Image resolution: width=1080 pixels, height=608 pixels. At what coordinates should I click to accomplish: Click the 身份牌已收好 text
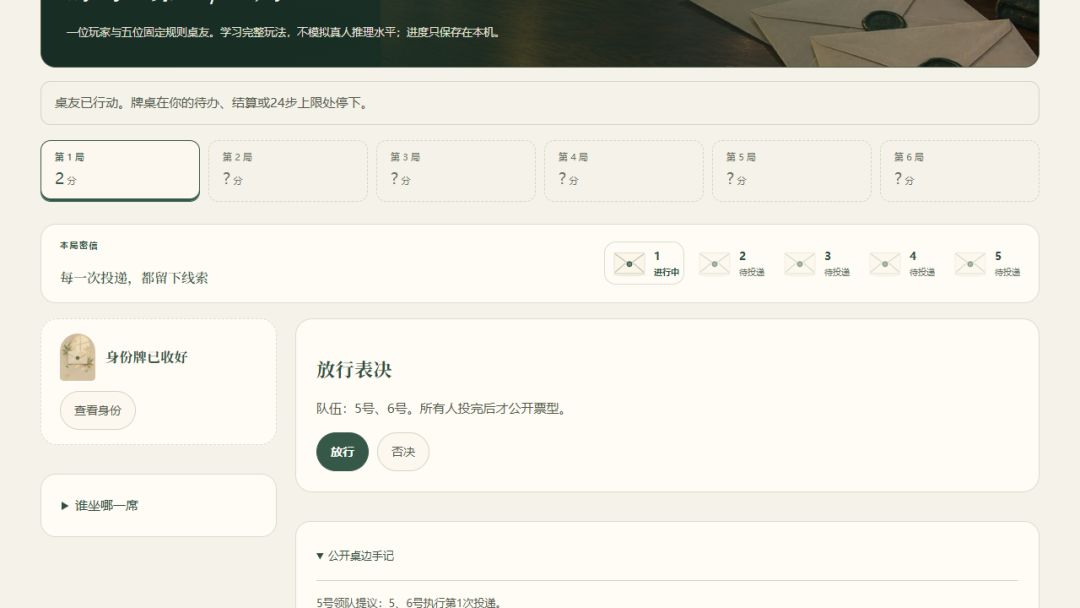pyautogui.click(x=147, y=357)
